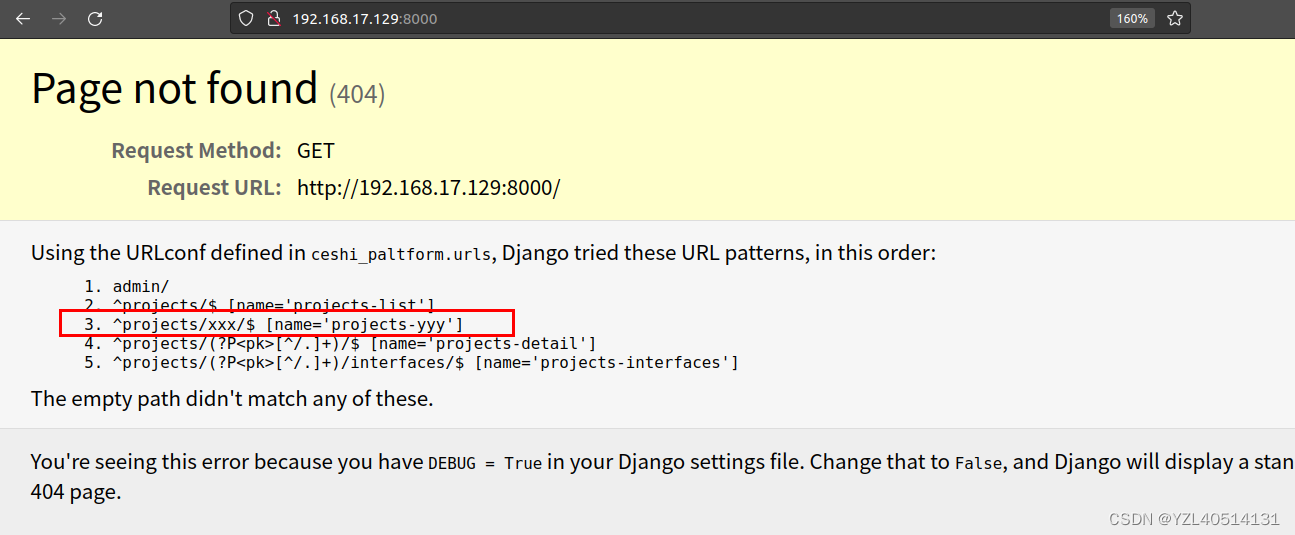The image size is (1295, 535).
Task: Bookmark this page with the star
Action: click(x=1175, y=18)
